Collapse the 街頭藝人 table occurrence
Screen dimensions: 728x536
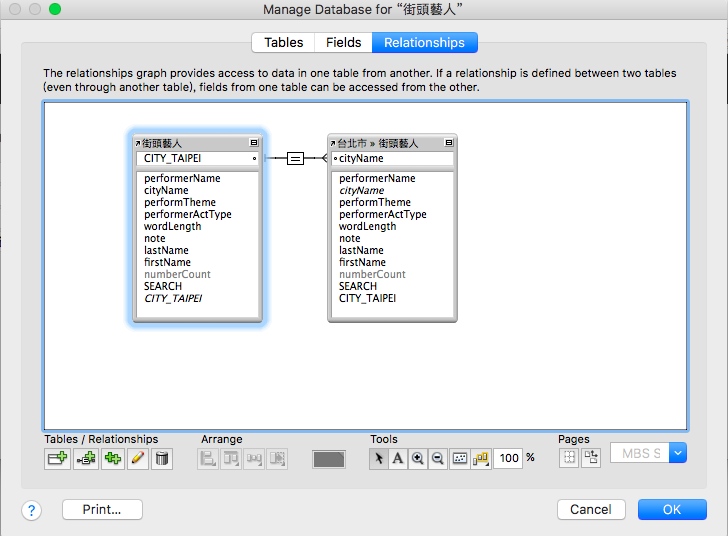(254, 143)
